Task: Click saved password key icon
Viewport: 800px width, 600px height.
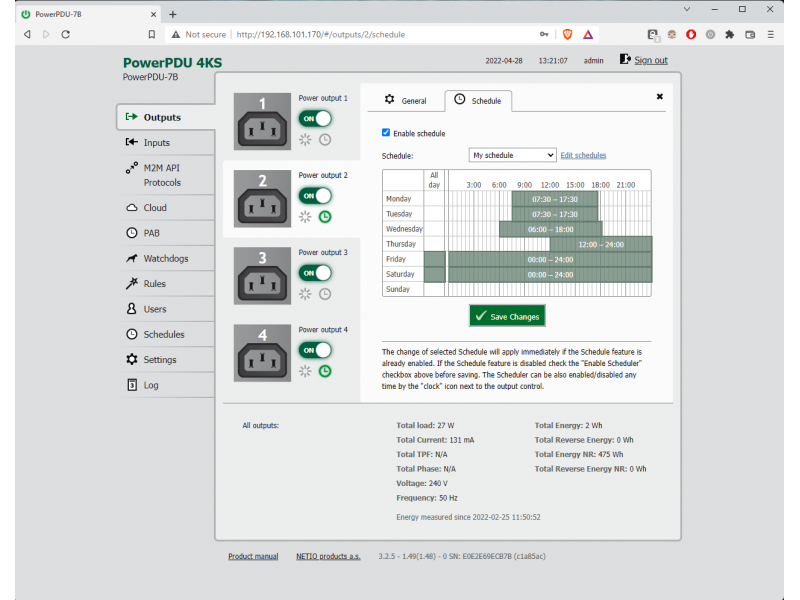Action: point(544,34)
